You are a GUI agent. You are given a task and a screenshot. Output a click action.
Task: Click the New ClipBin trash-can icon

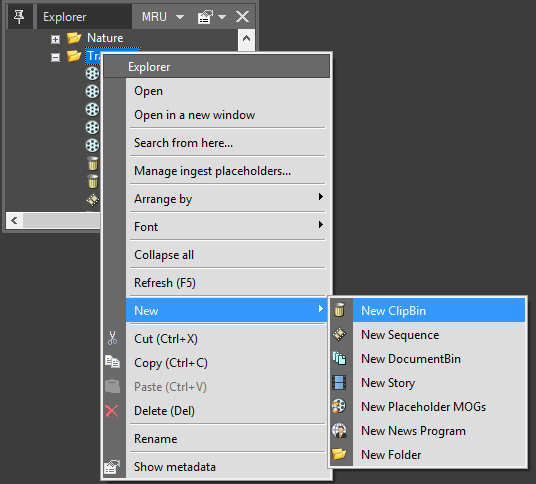[339, 310]
